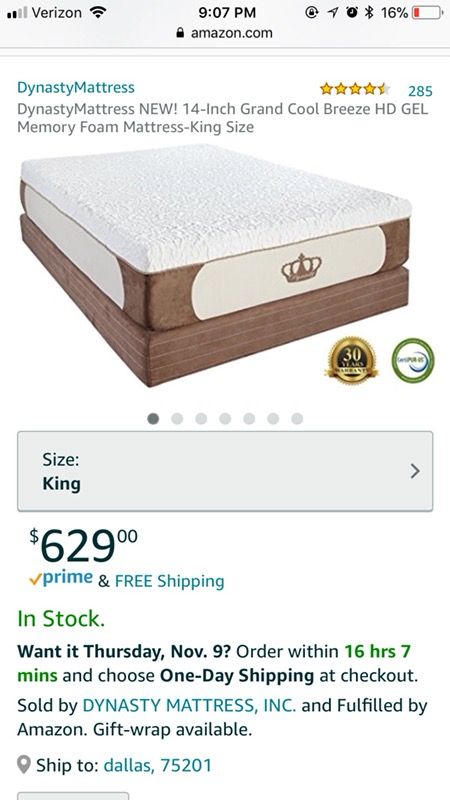Viewport: 450px width, 800px height.
Task: Open the star rating breakdown
Action: (356, 90)
